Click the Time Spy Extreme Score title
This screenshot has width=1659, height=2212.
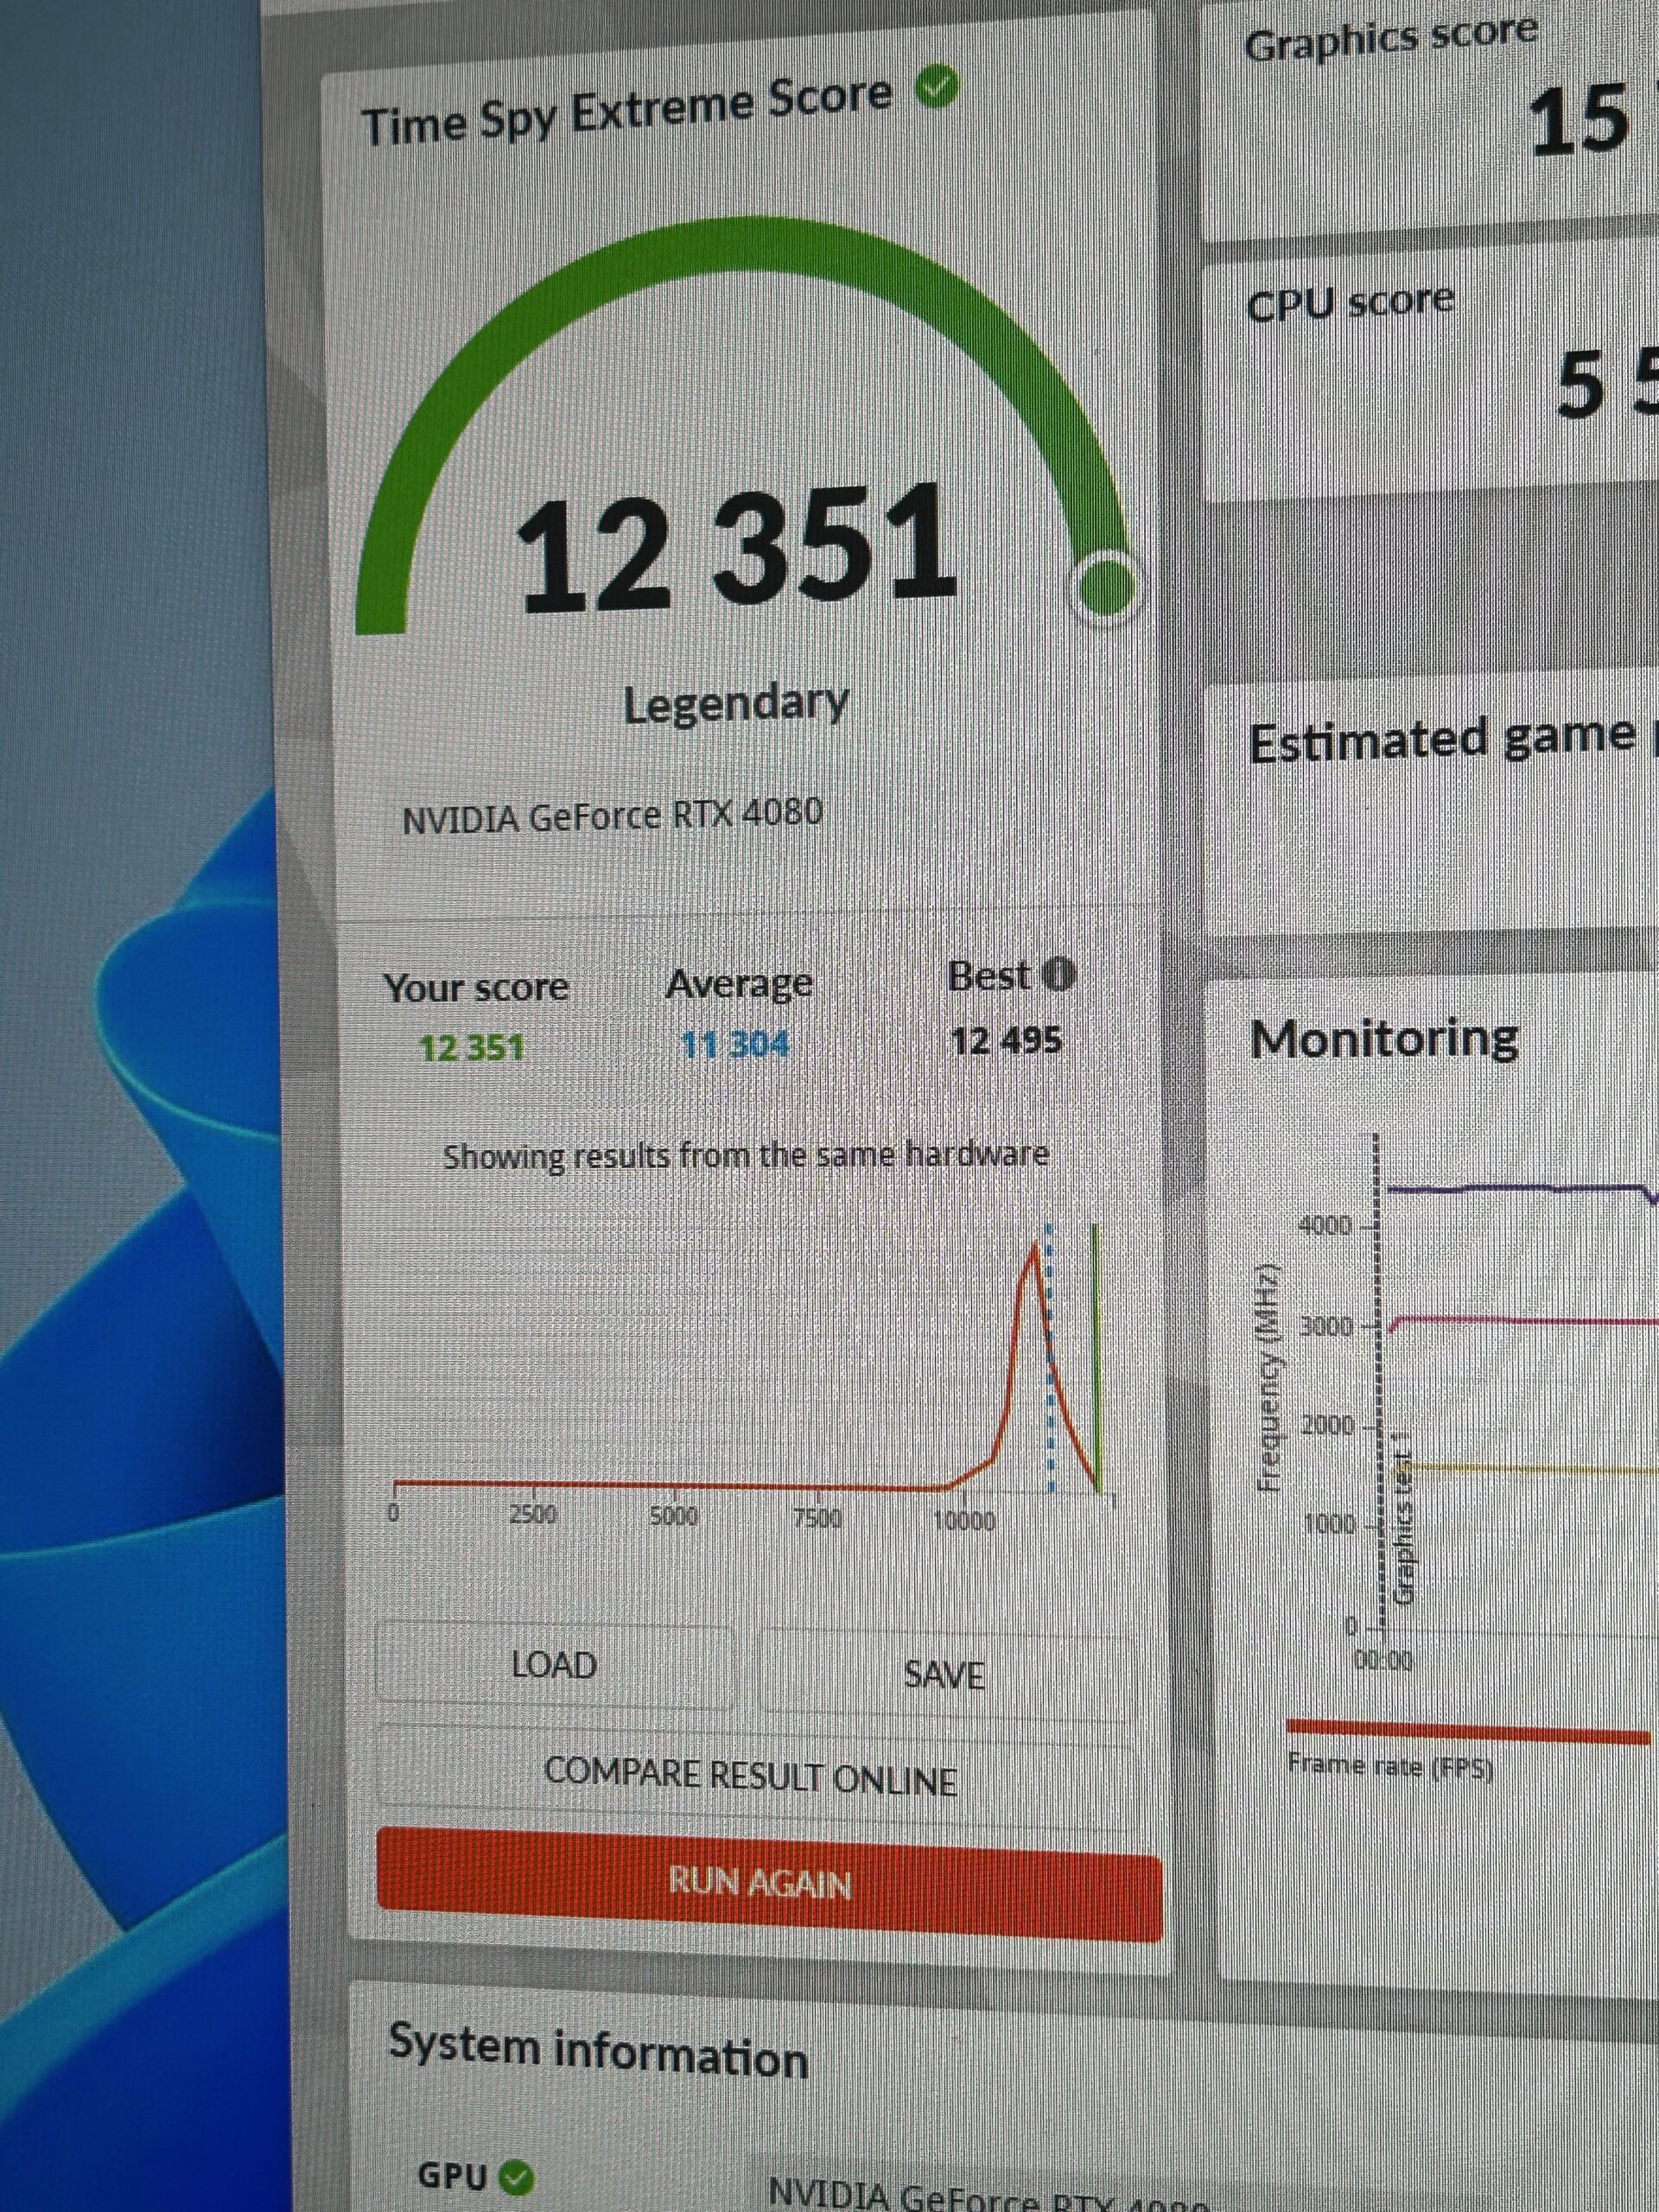pyautogui.click(x=626, y=111)
